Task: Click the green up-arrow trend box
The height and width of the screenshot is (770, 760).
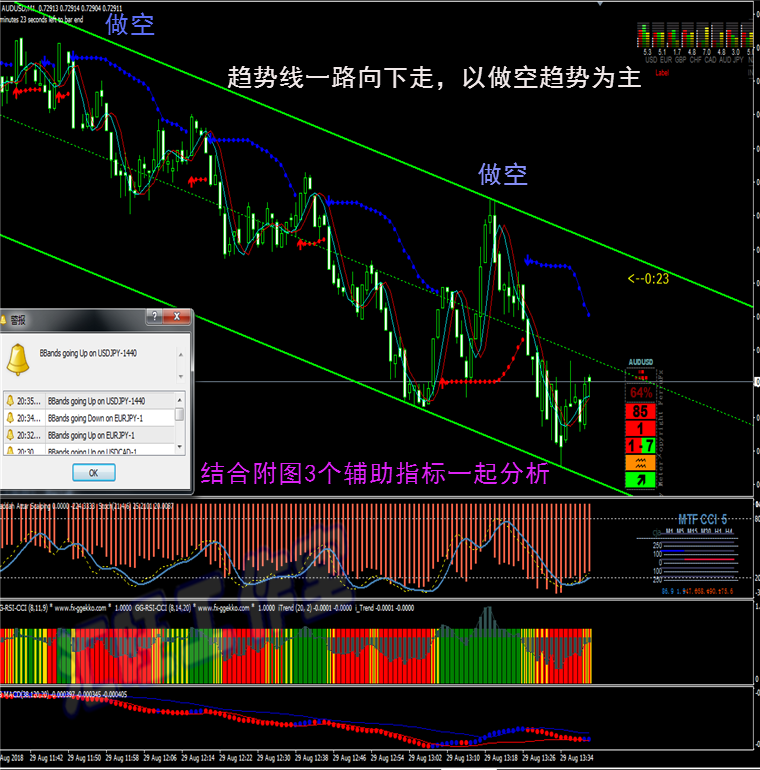Action: (x=641, y=480)
